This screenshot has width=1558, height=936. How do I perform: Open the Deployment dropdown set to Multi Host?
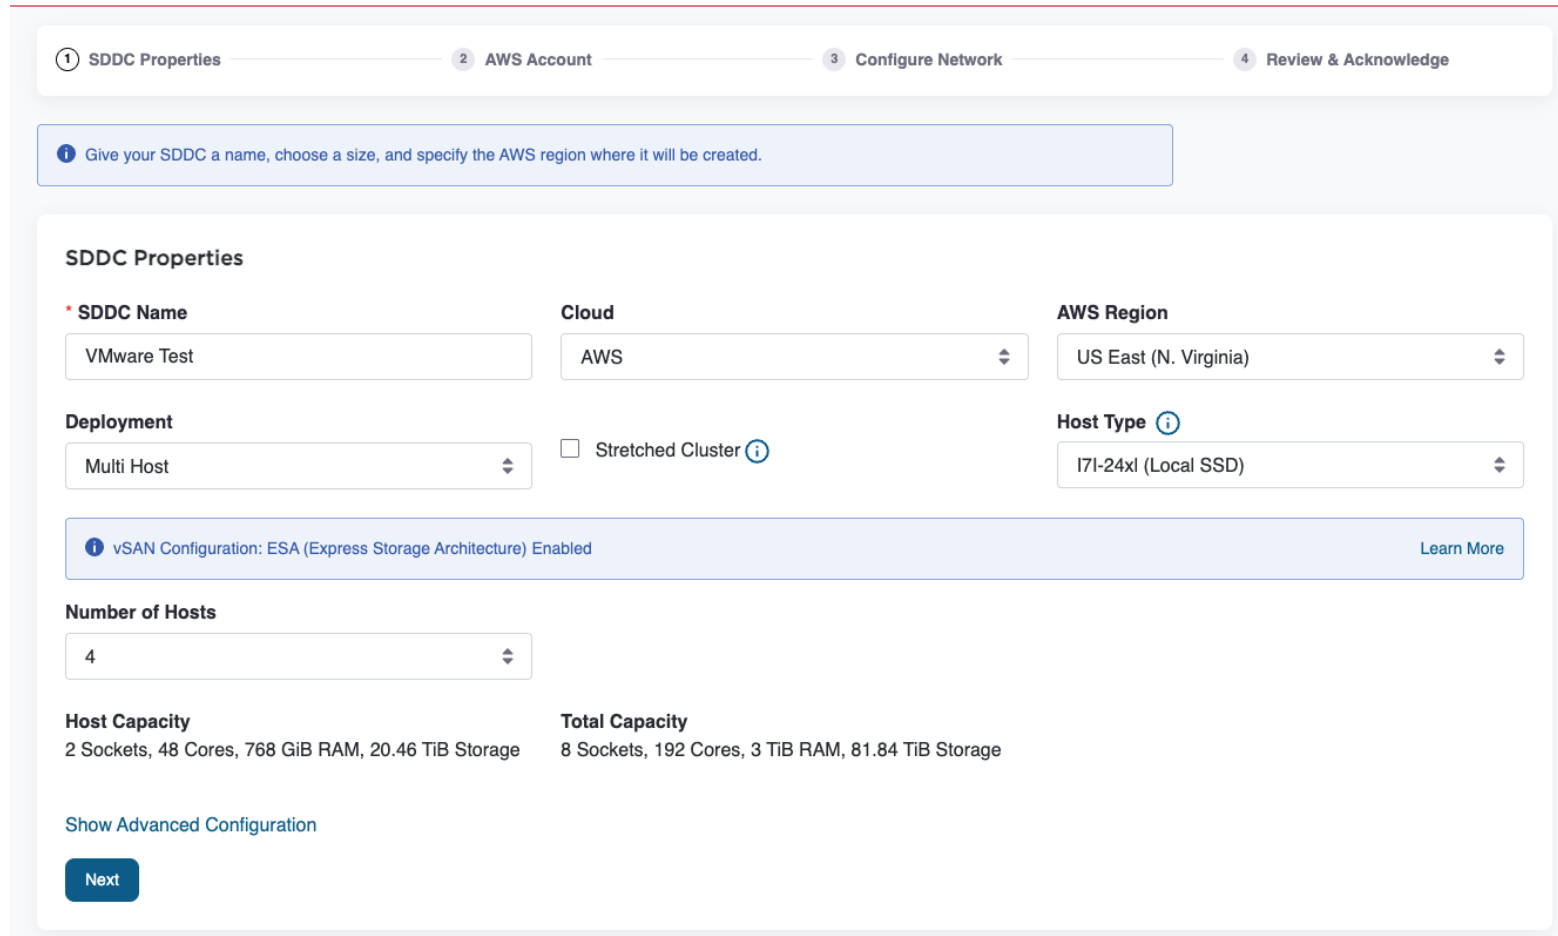click(x=298, y=466)
